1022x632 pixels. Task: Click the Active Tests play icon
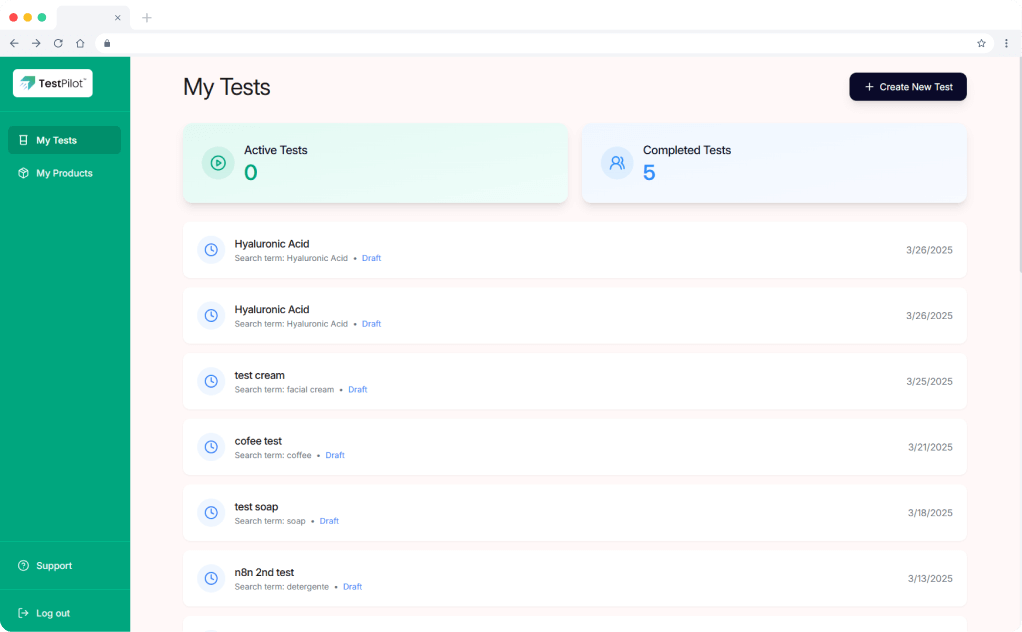(218, 163)
